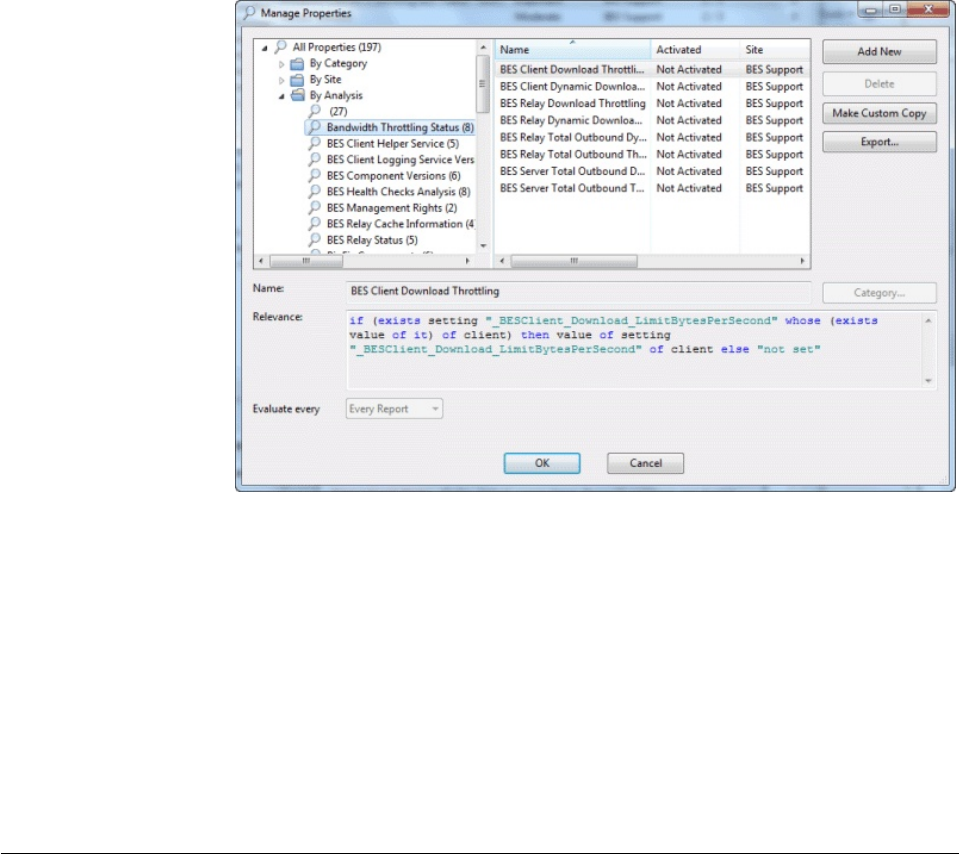
Task: Click the Manage Properties title bar icon
Action: (x=249, y=13)
